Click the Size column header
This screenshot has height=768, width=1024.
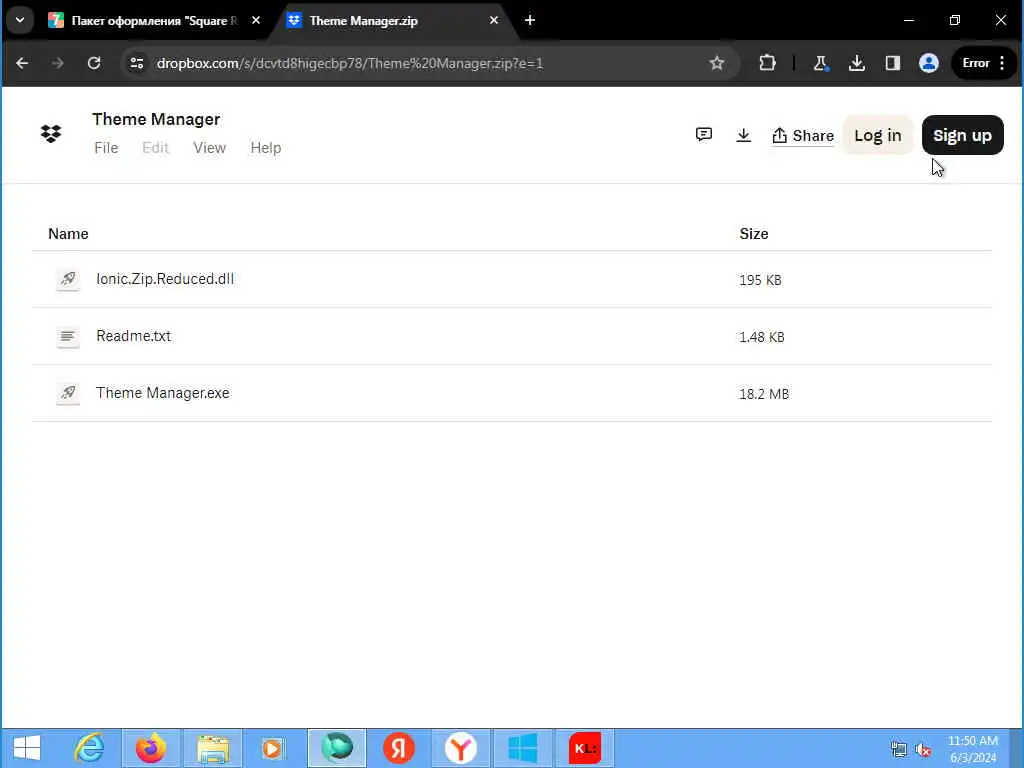pos(754,234)
